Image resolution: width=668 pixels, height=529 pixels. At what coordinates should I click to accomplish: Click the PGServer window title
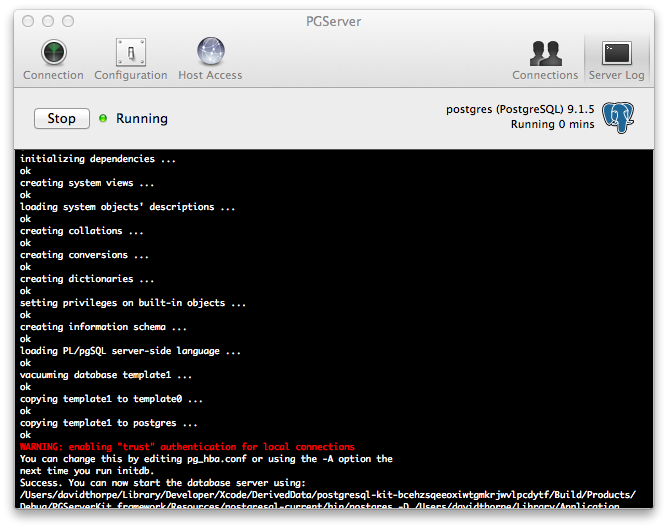coord(334,21)
